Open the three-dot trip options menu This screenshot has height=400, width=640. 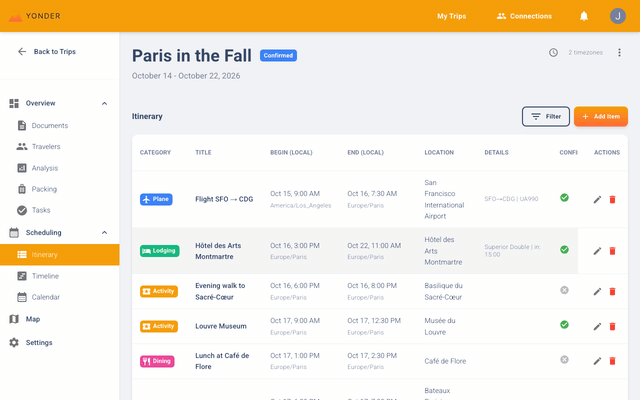pyautogui.click(x=619, y=53)
